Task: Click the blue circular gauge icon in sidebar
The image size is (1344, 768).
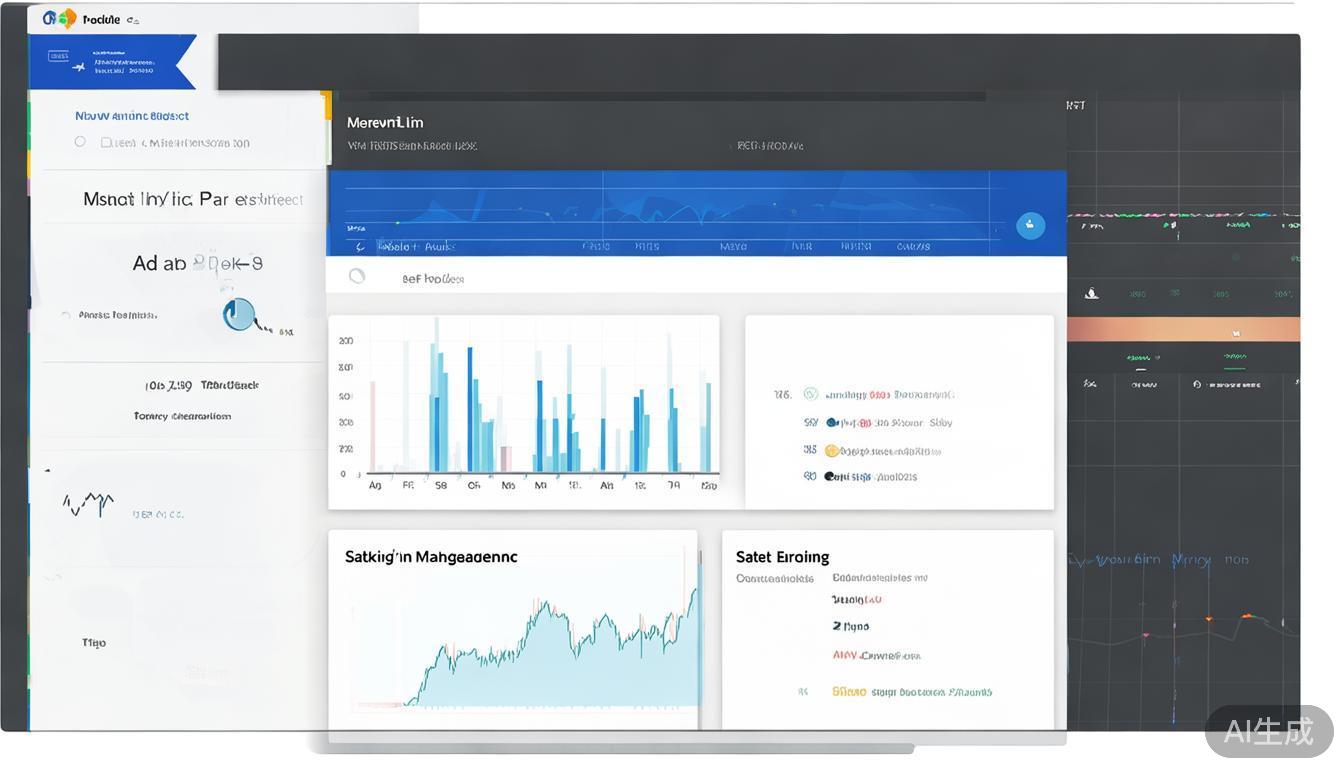Action: 239,314
